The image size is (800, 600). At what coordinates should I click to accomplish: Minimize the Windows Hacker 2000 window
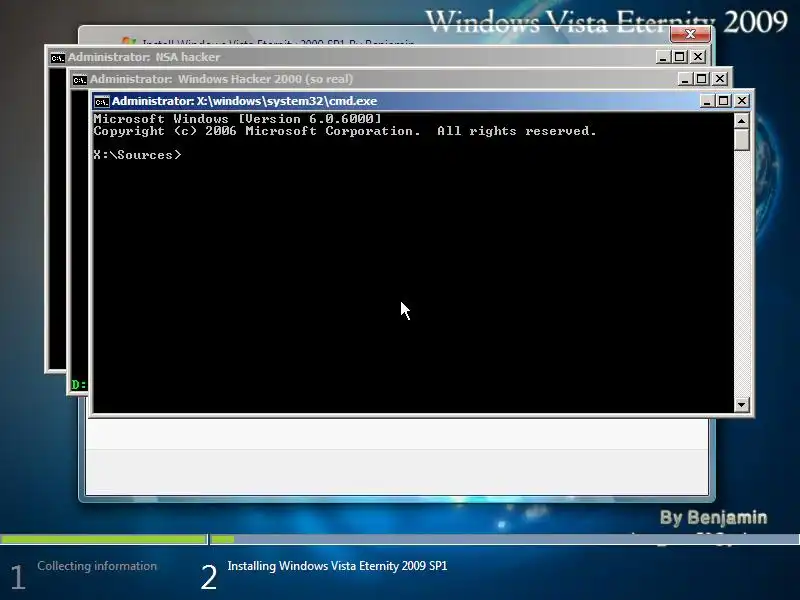click(x=685, y=79)
